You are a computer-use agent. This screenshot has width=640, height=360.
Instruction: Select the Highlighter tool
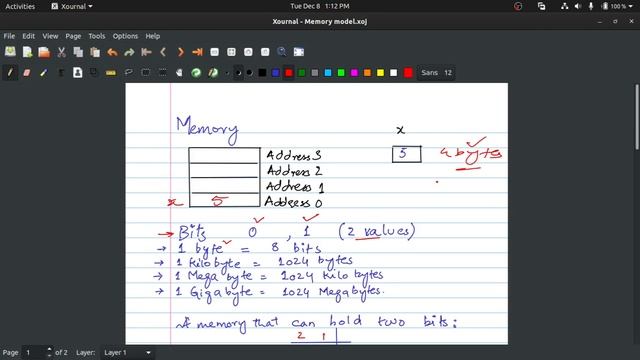click(x=44, y=73)
